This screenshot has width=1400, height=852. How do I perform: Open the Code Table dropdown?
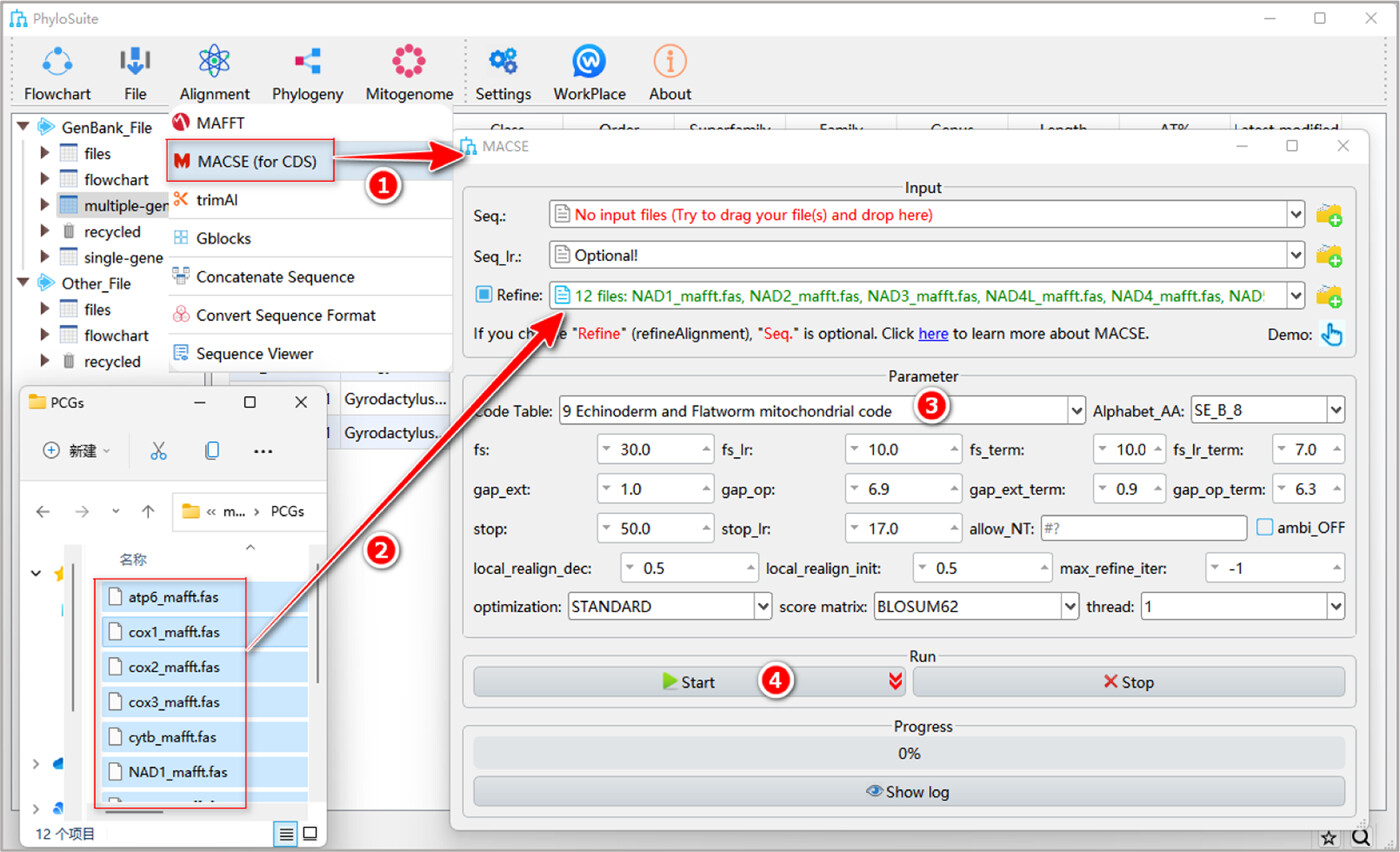[x=1076, y=410]
